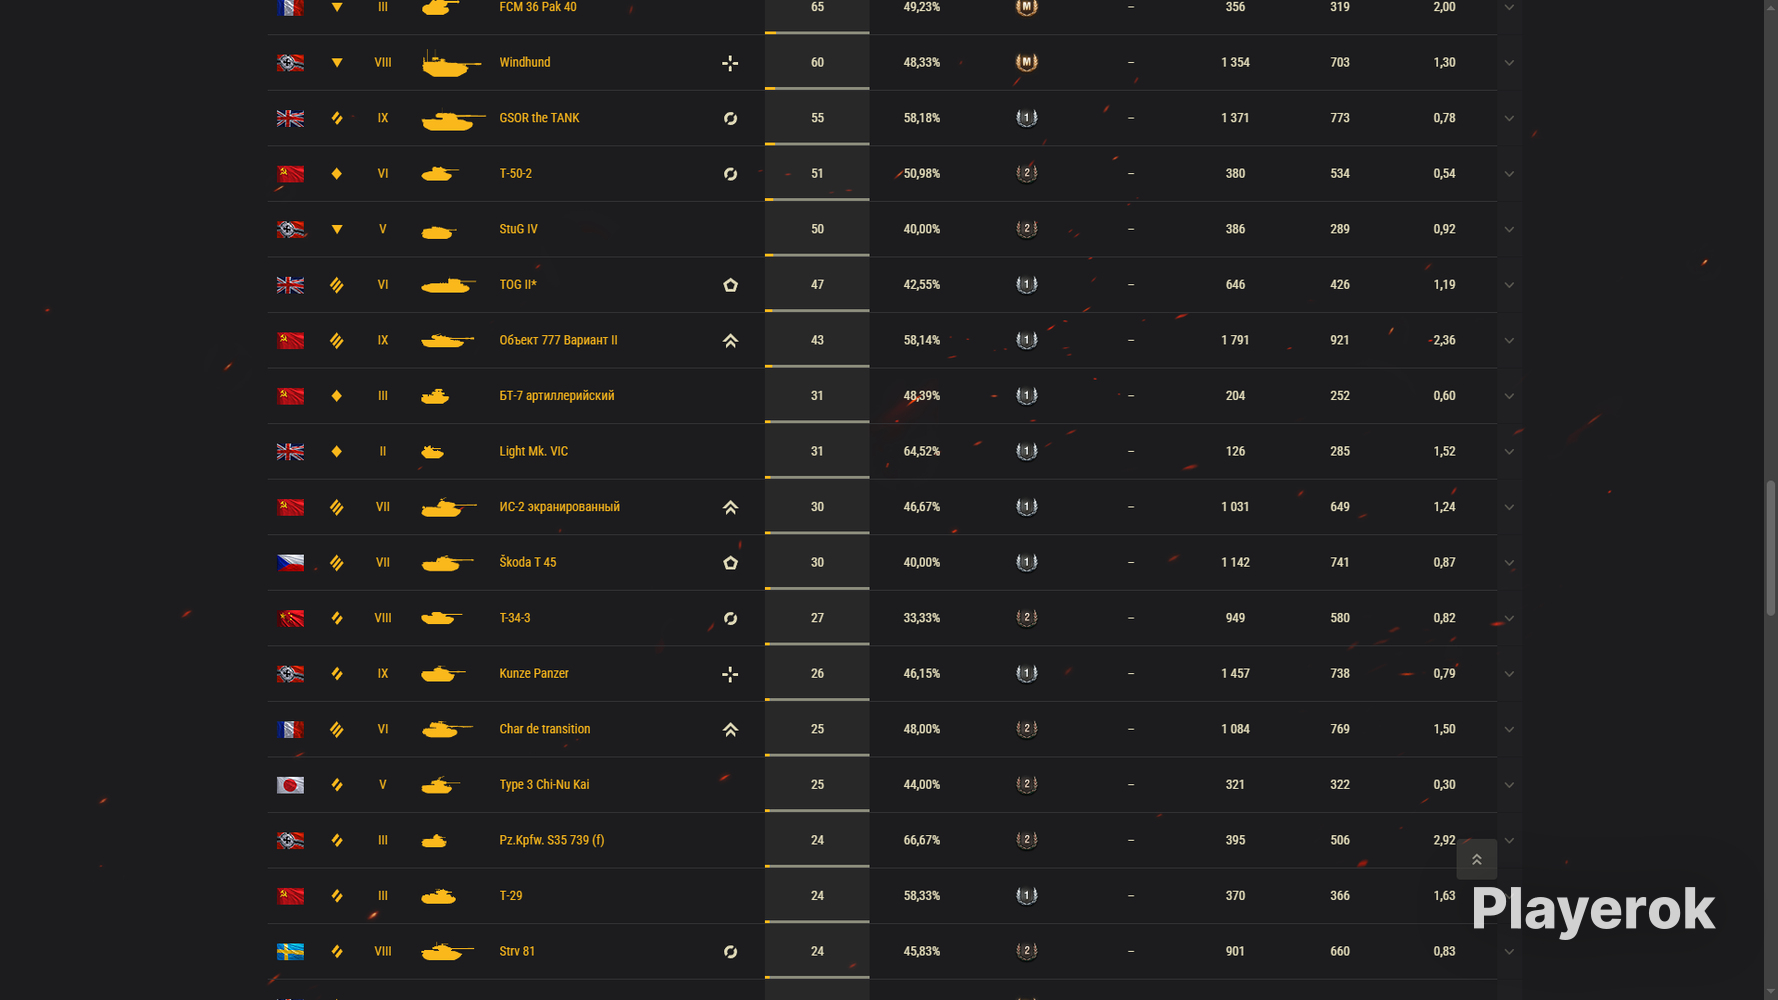The height and width of the screenshot is (1000, 1778).
Task: Click the mastery badge in Windhund row
Action: pos(1026,62)
